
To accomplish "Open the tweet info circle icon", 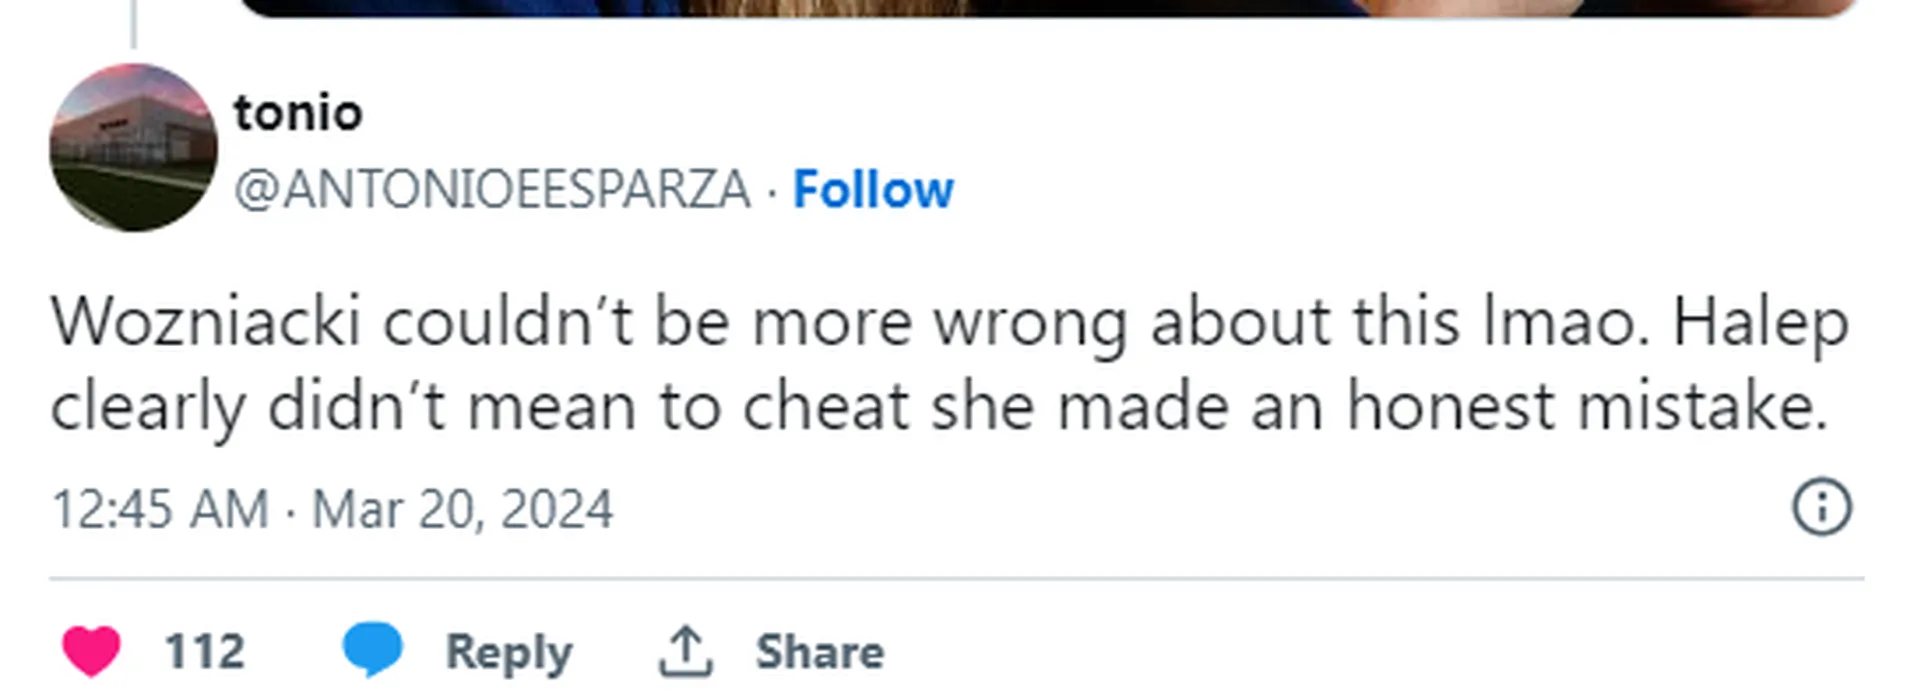I will pos(1821,507).
